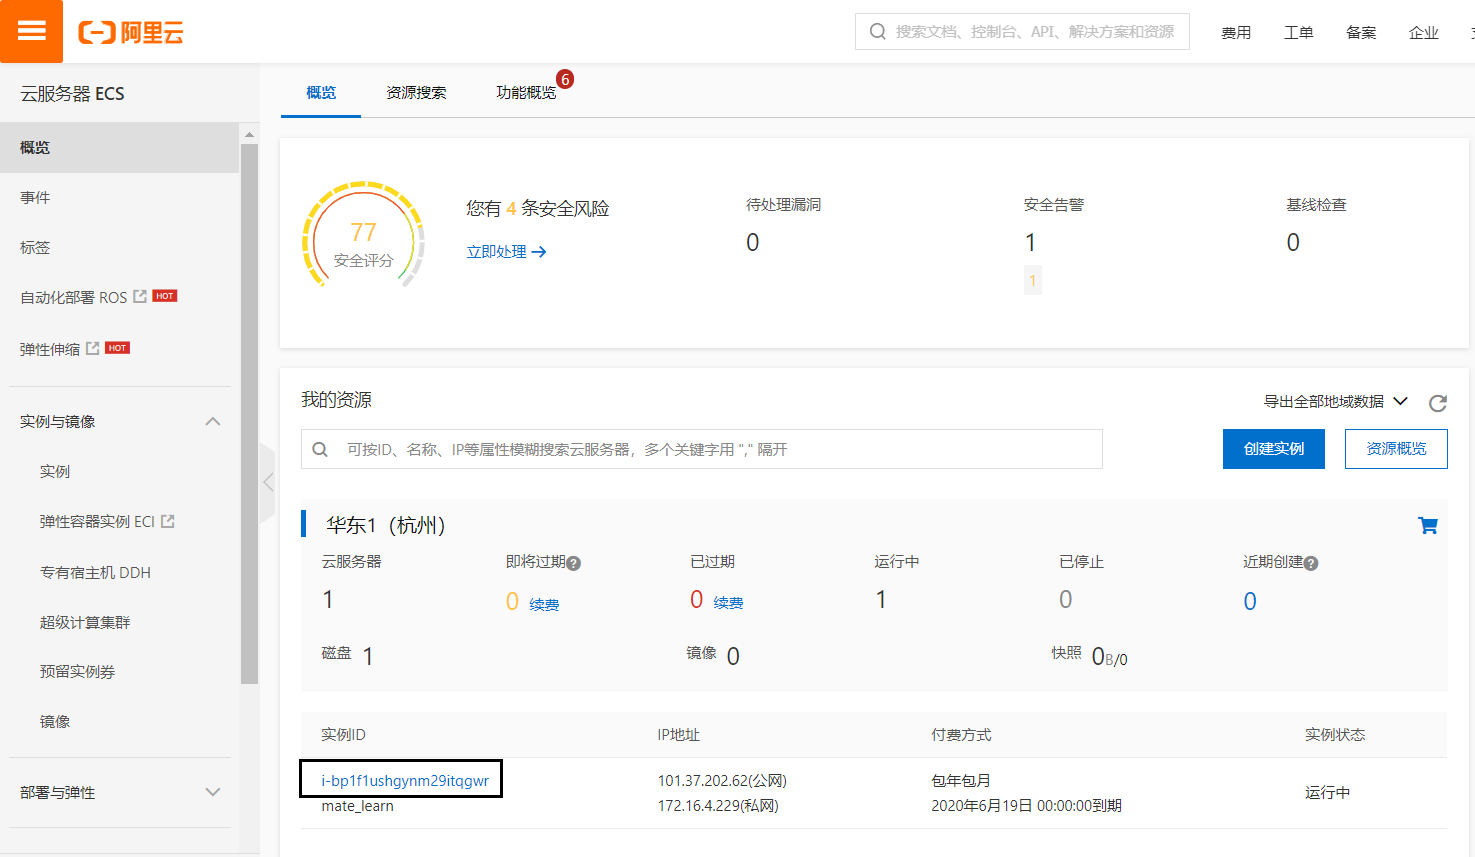The image size is (1475, 857).
Task: Select 专有宿主机 DDH in sidebar
Action: [x=95, y=572]
